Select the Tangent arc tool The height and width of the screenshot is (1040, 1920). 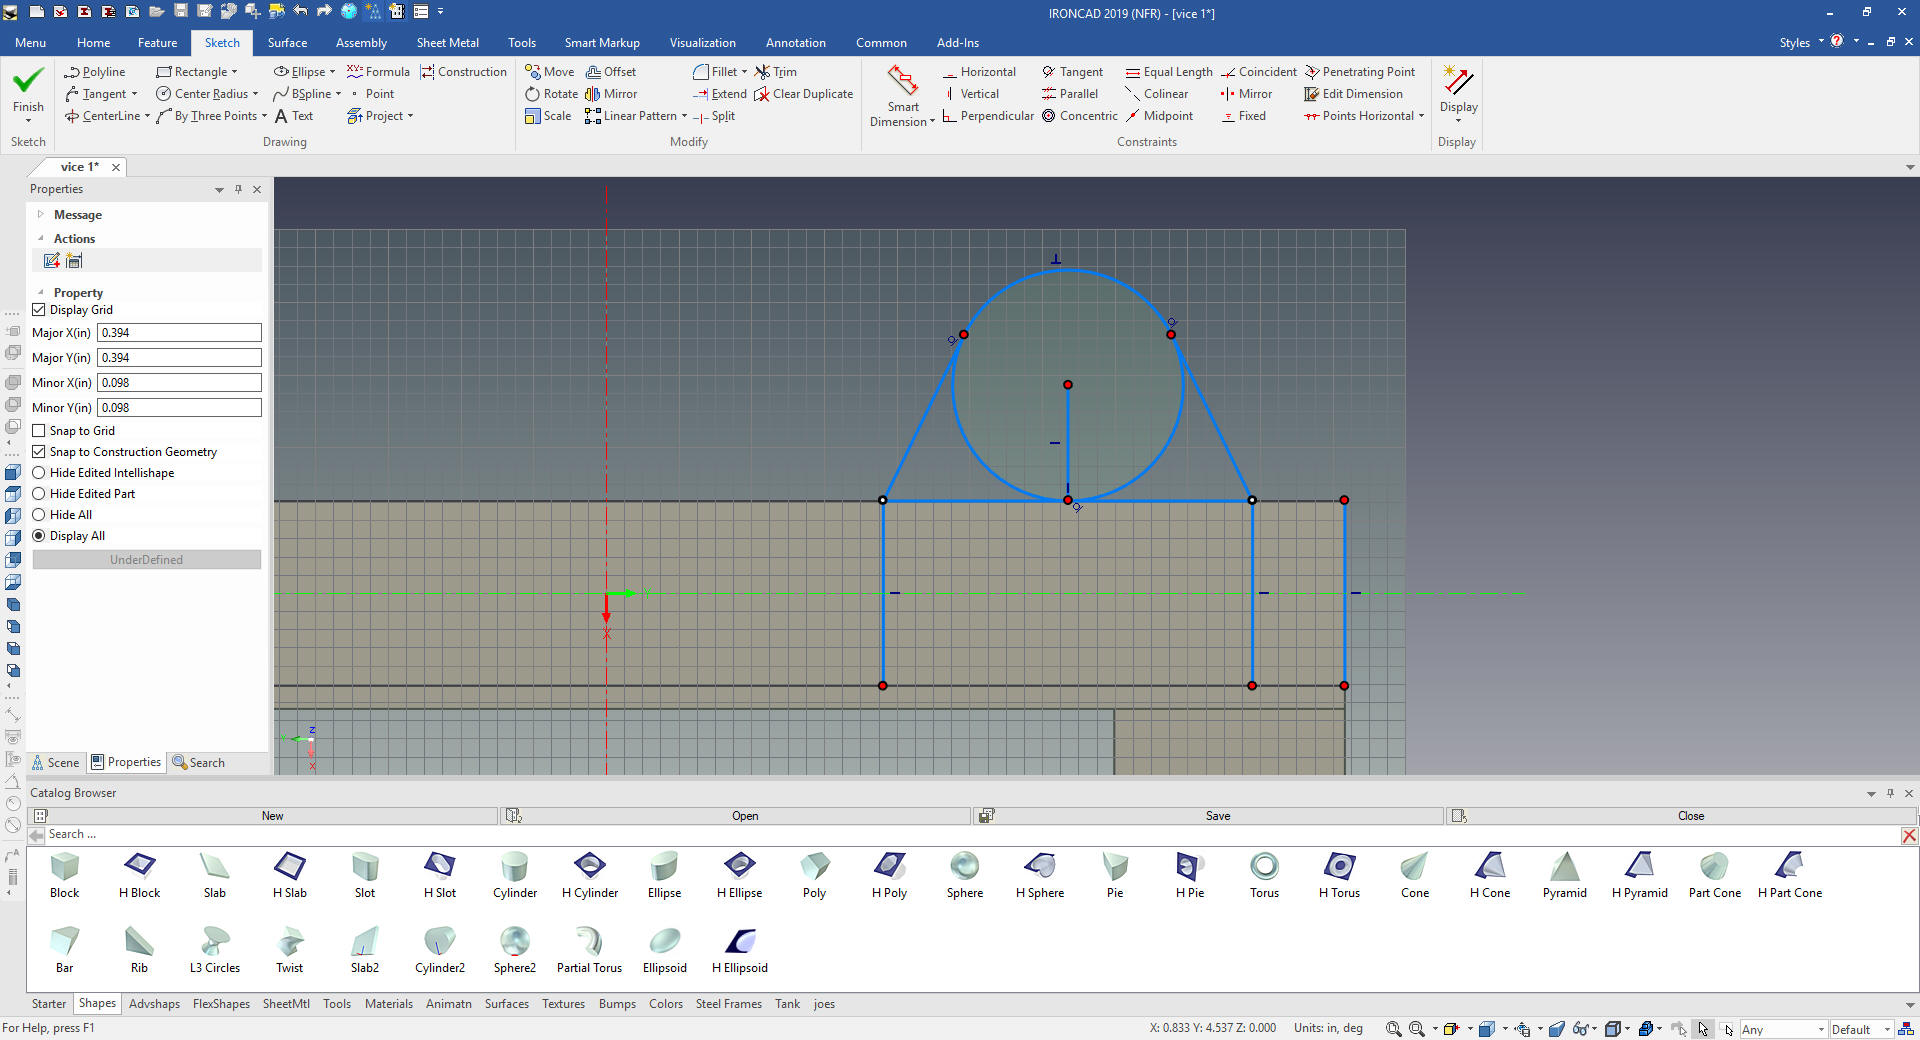(95, 94)
